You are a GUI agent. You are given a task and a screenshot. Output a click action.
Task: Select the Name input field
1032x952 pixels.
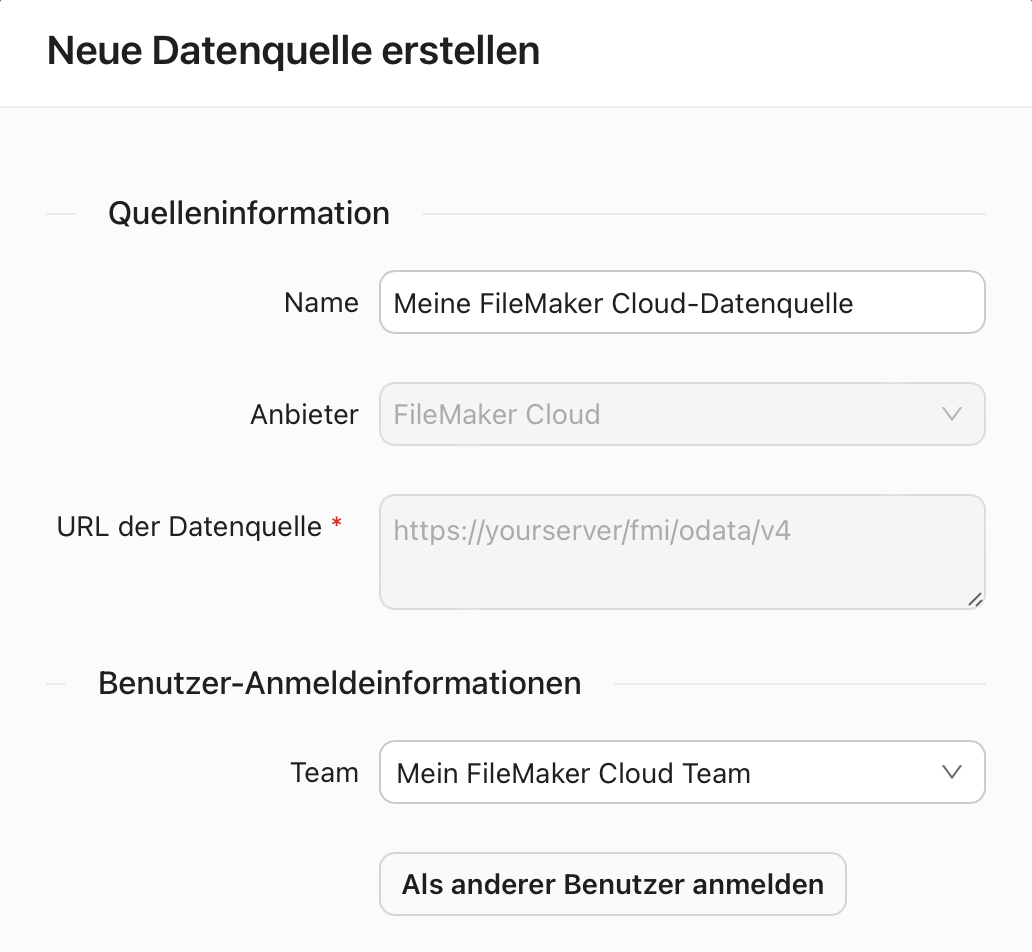pyautogui.click(x=682, y=302)
